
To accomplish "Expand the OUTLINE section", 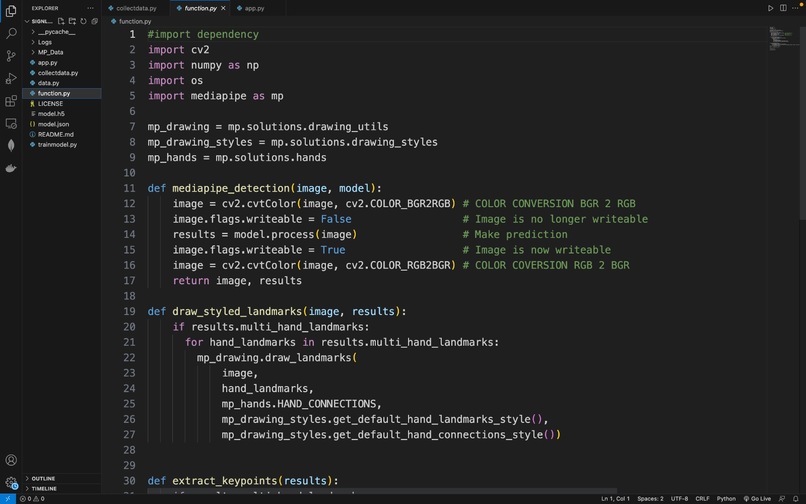I will coord(43,478).
